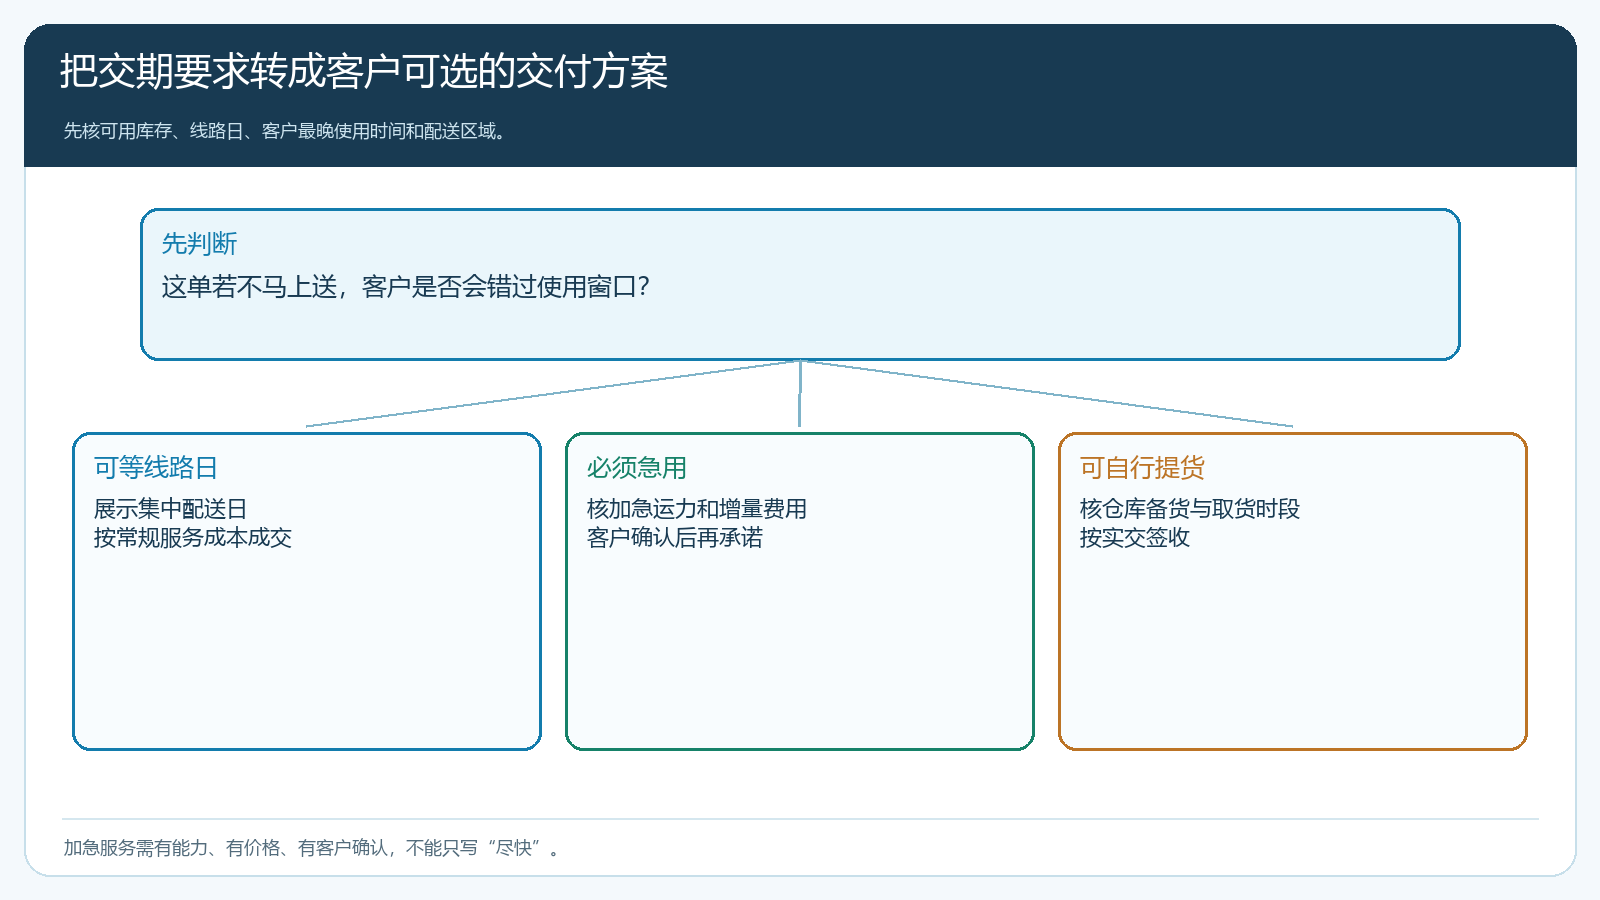This screenshot has height=900, width=1600.
Task: Click the slide title 把交期要求转成客户可选的交付方案
Action: [364, 72]
